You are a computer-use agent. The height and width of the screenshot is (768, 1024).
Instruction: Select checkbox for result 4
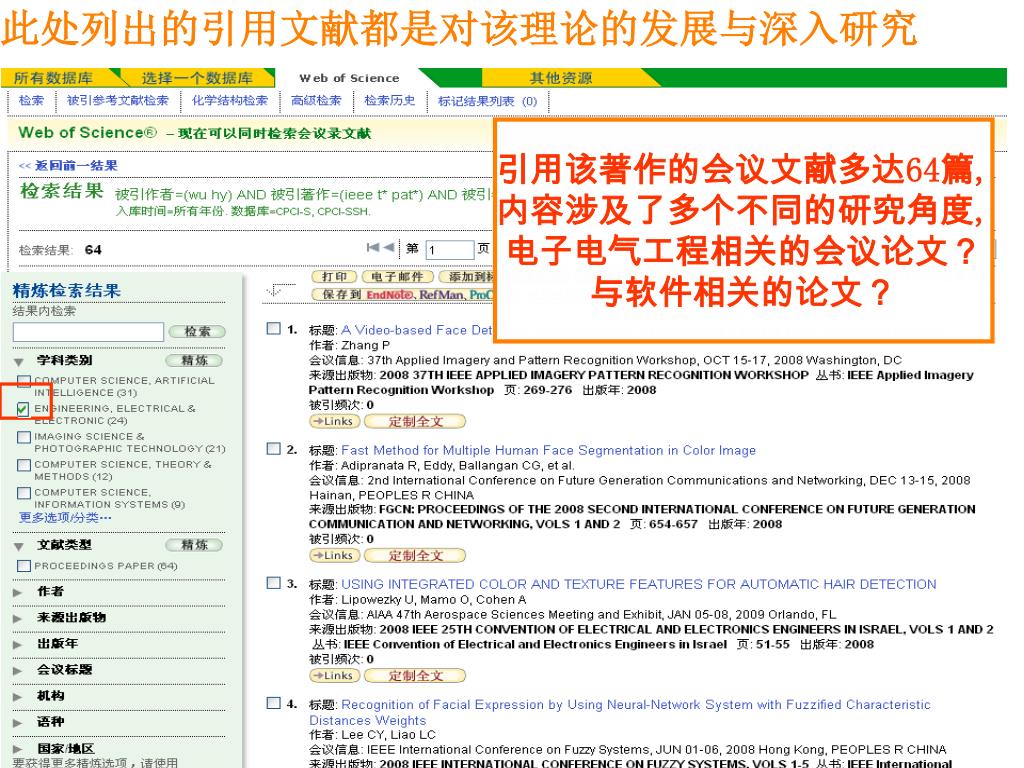tap(274, 703)
